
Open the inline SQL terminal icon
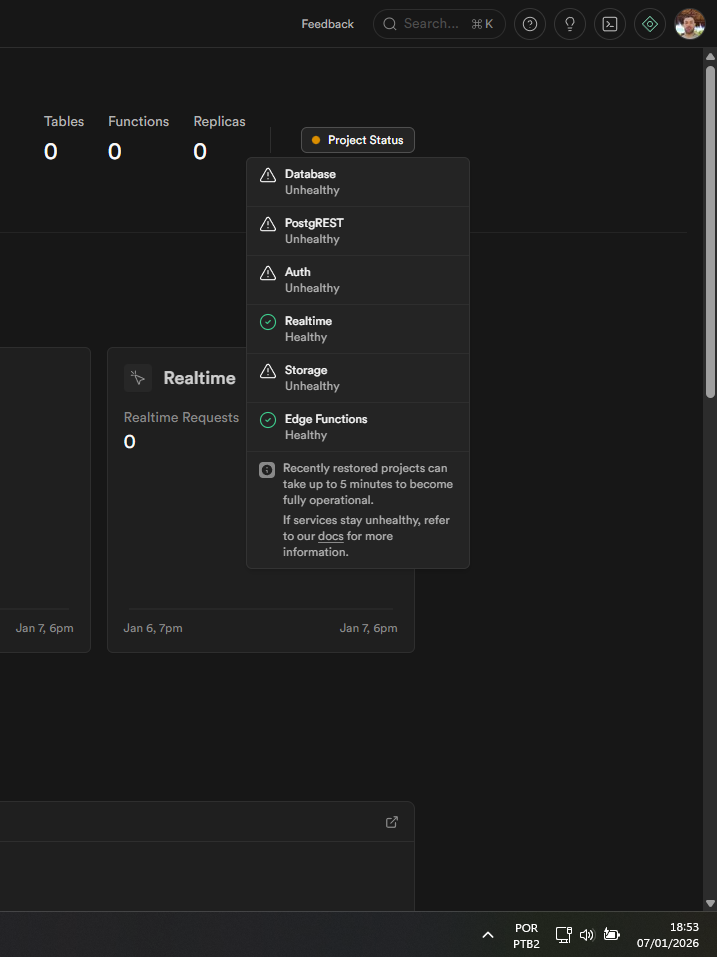[x=610, y=24]
